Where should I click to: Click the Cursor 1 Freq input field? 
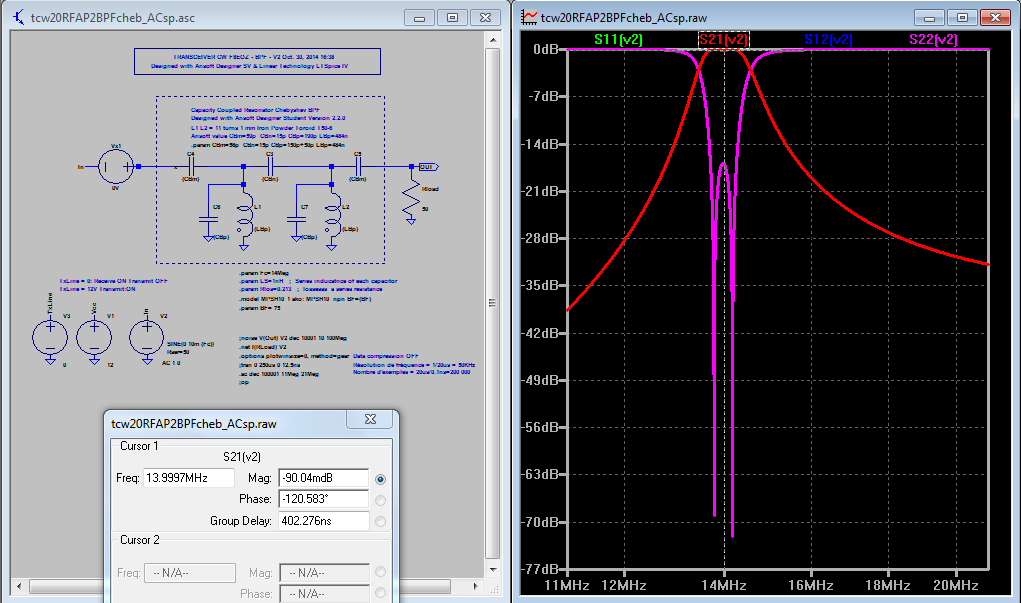[189, 479]
